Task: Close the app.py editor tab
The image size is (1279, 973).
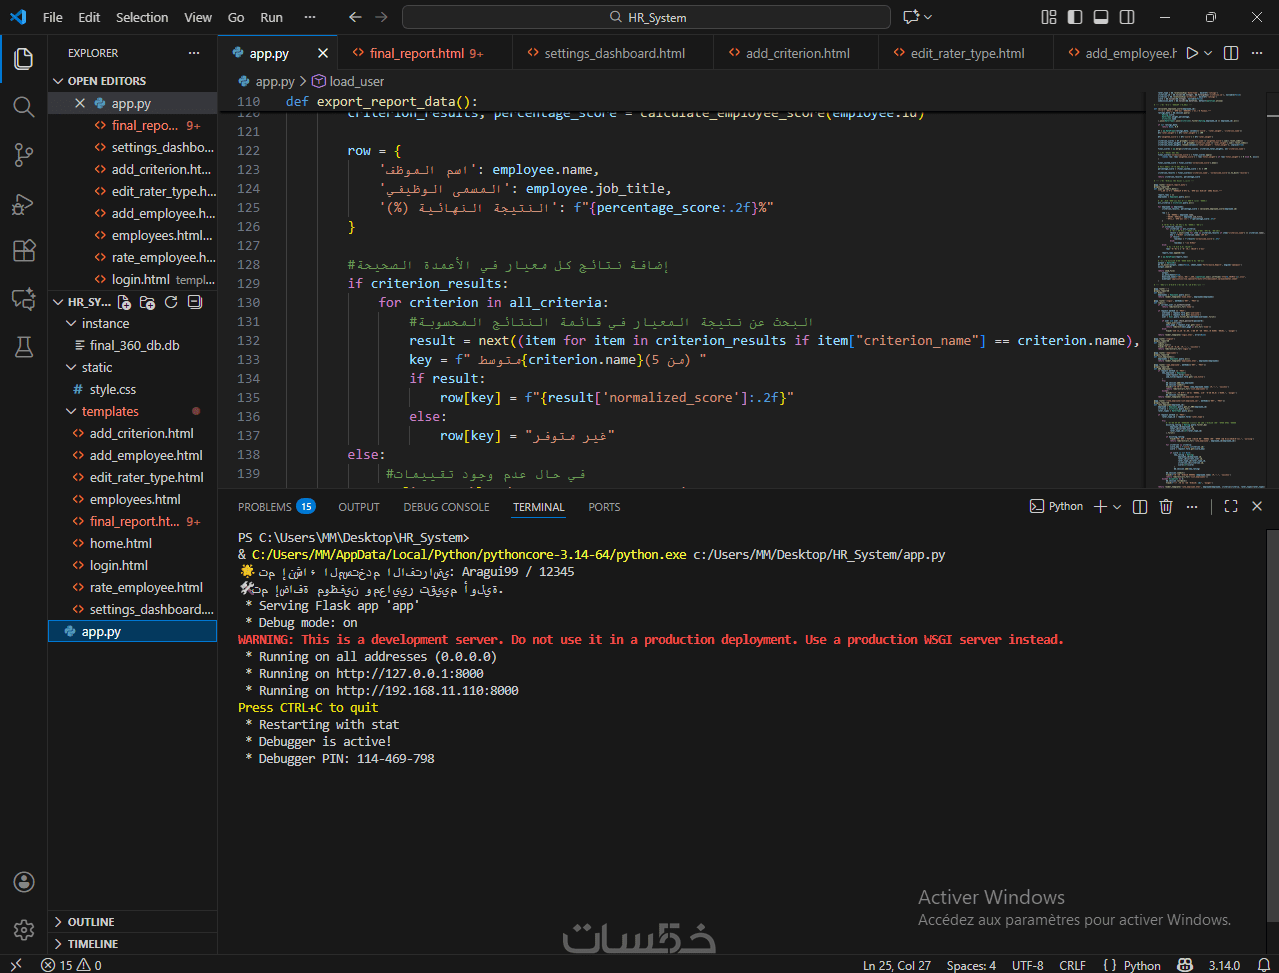Action: pyautogui.click(x=323, y=54)
